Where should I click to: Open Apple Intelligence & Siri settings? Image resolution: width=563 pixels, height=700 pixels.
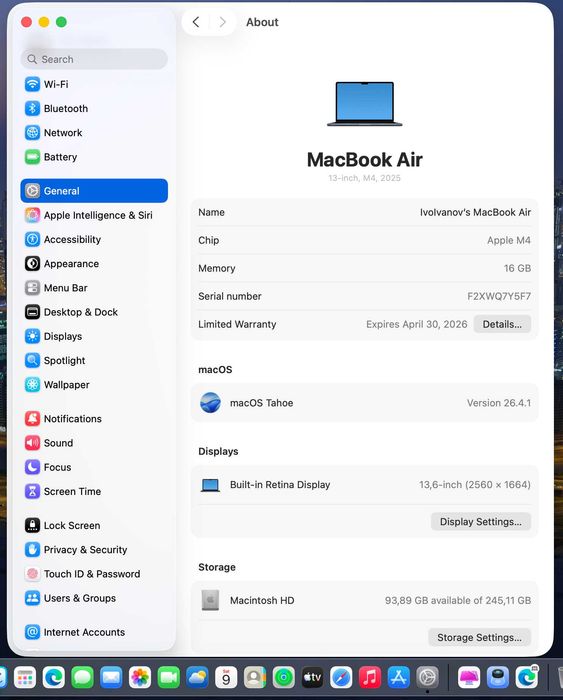coord(94,215)
